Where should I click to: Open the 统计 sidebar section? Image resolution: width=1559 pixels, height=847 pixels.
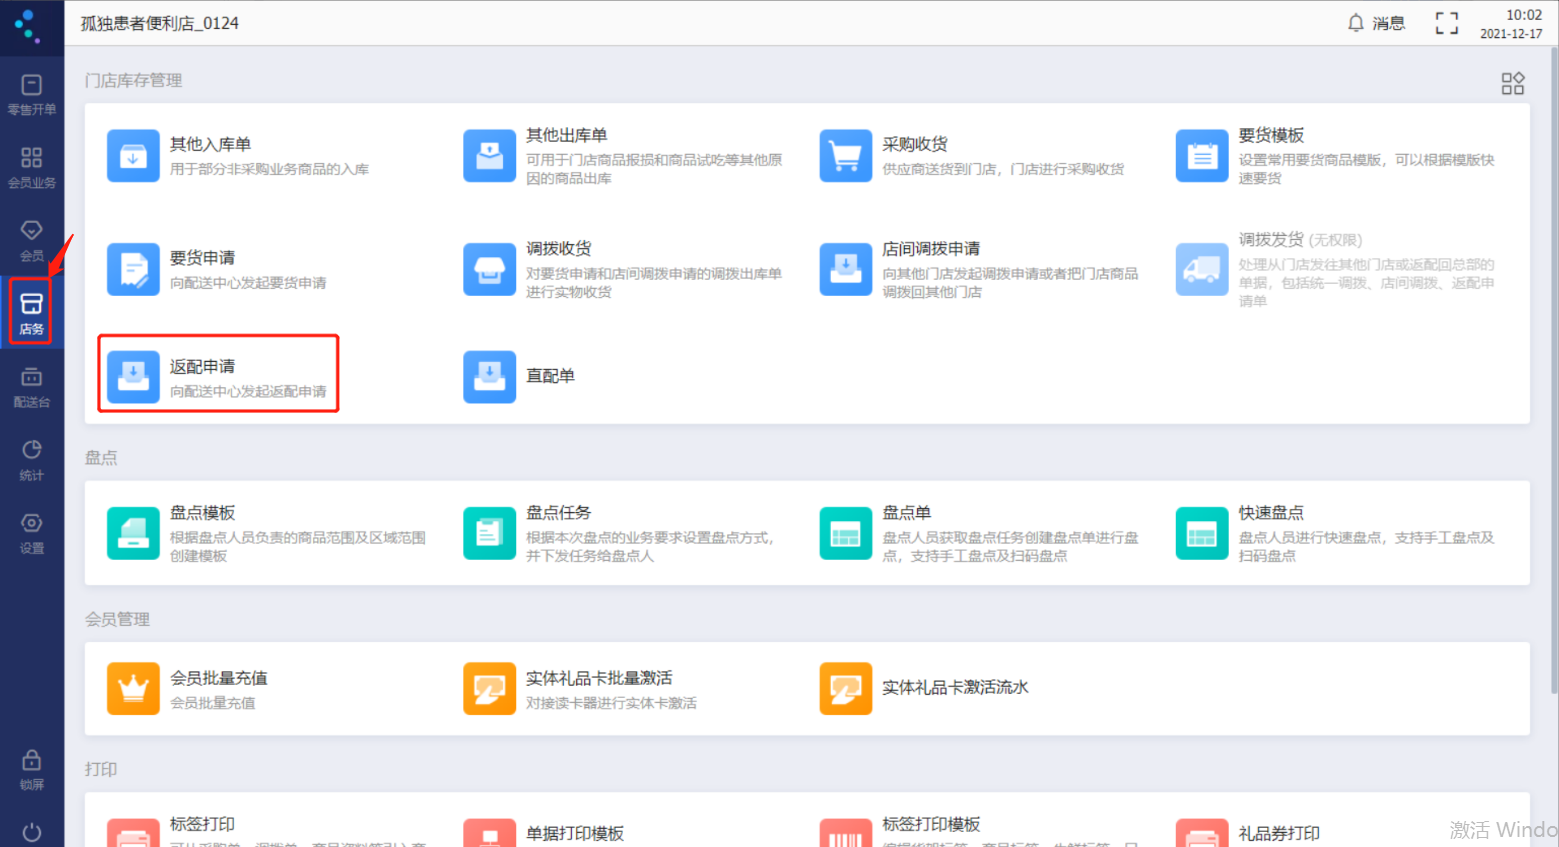click(32, 461)
